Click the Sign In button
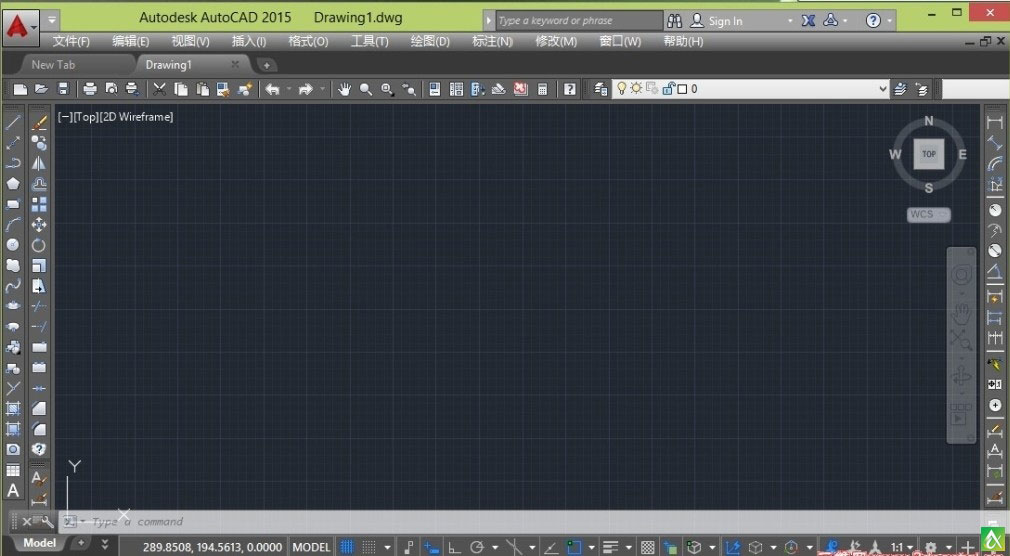Screen dimensions: 1010x556 (x=725, y=21)
